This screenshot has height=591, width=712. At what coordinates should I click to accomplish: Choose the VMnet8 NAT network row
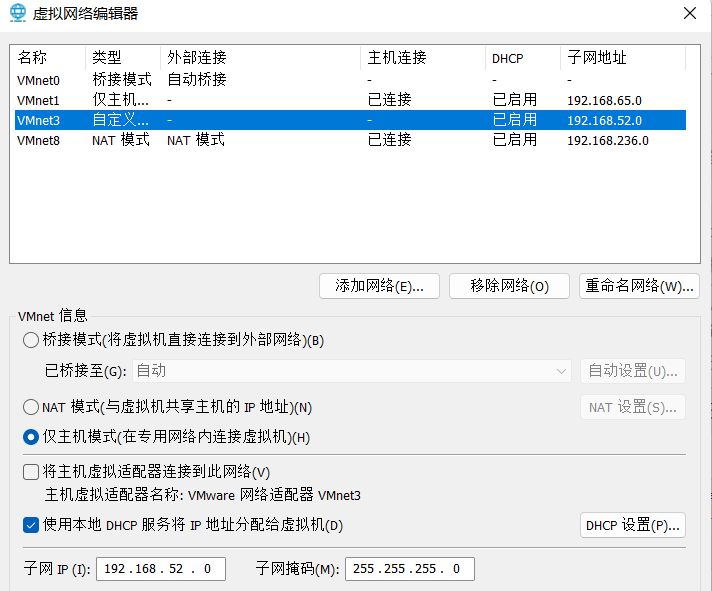(40, 140)
